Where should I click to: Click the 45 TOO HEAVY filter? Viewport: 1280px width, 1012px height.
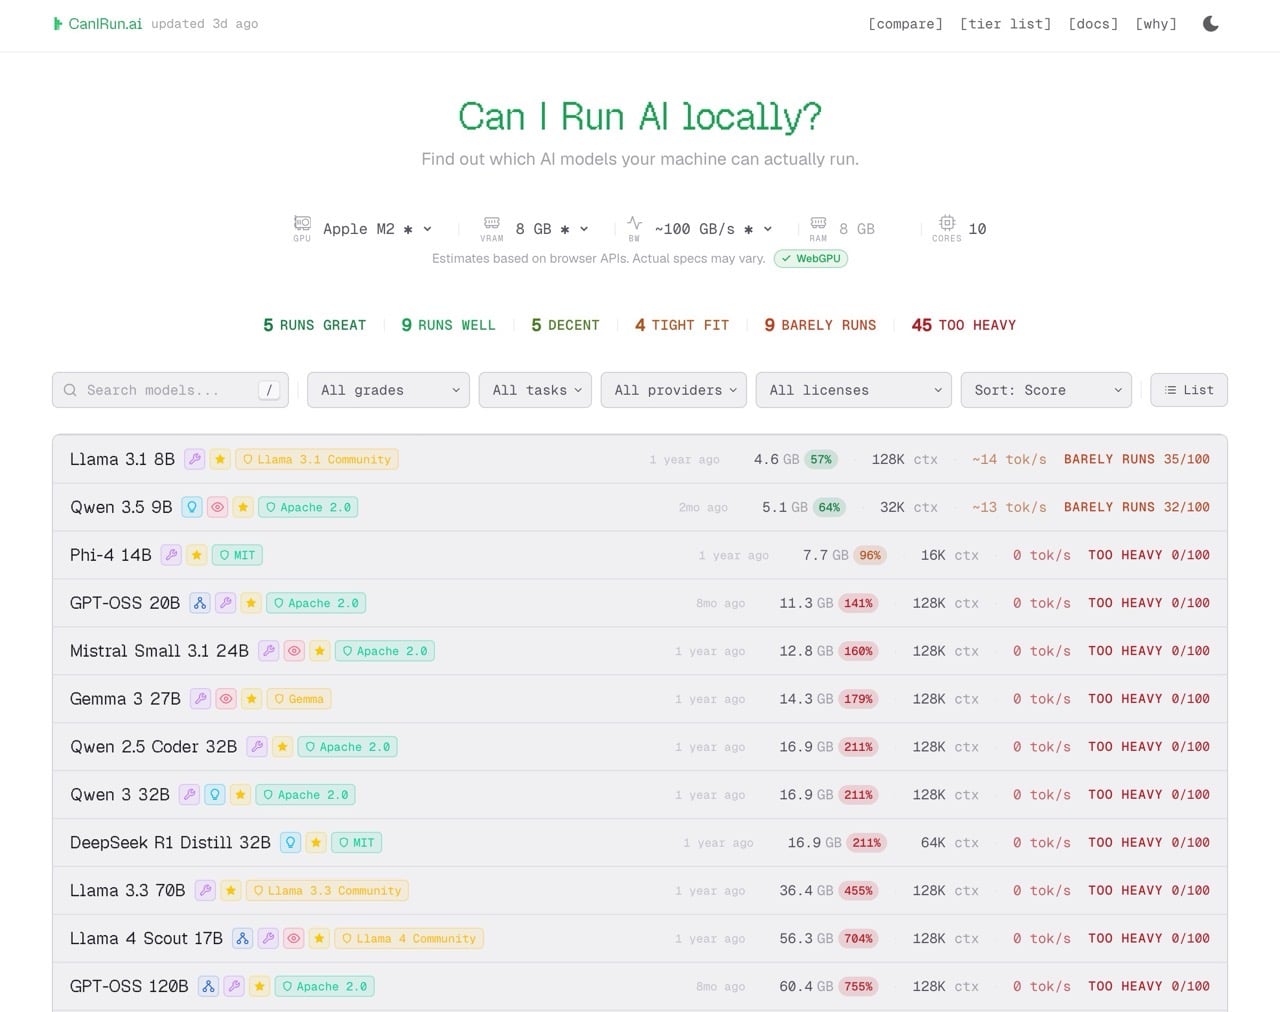(963, 325)
